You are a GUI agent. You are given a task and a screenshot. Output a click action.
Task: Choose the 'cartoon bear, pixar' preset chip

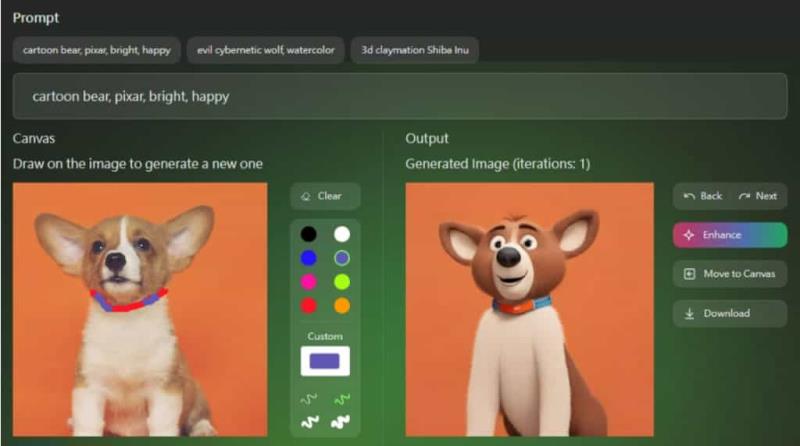click(96, 50)
